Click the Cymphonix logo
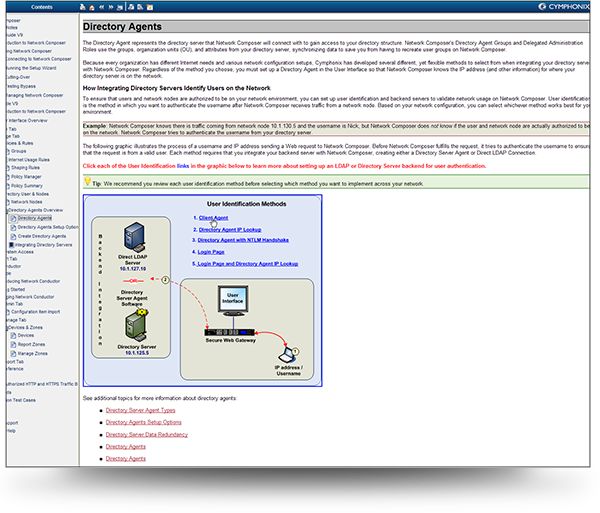Screen dimensions: 600x513 point(563,7)
